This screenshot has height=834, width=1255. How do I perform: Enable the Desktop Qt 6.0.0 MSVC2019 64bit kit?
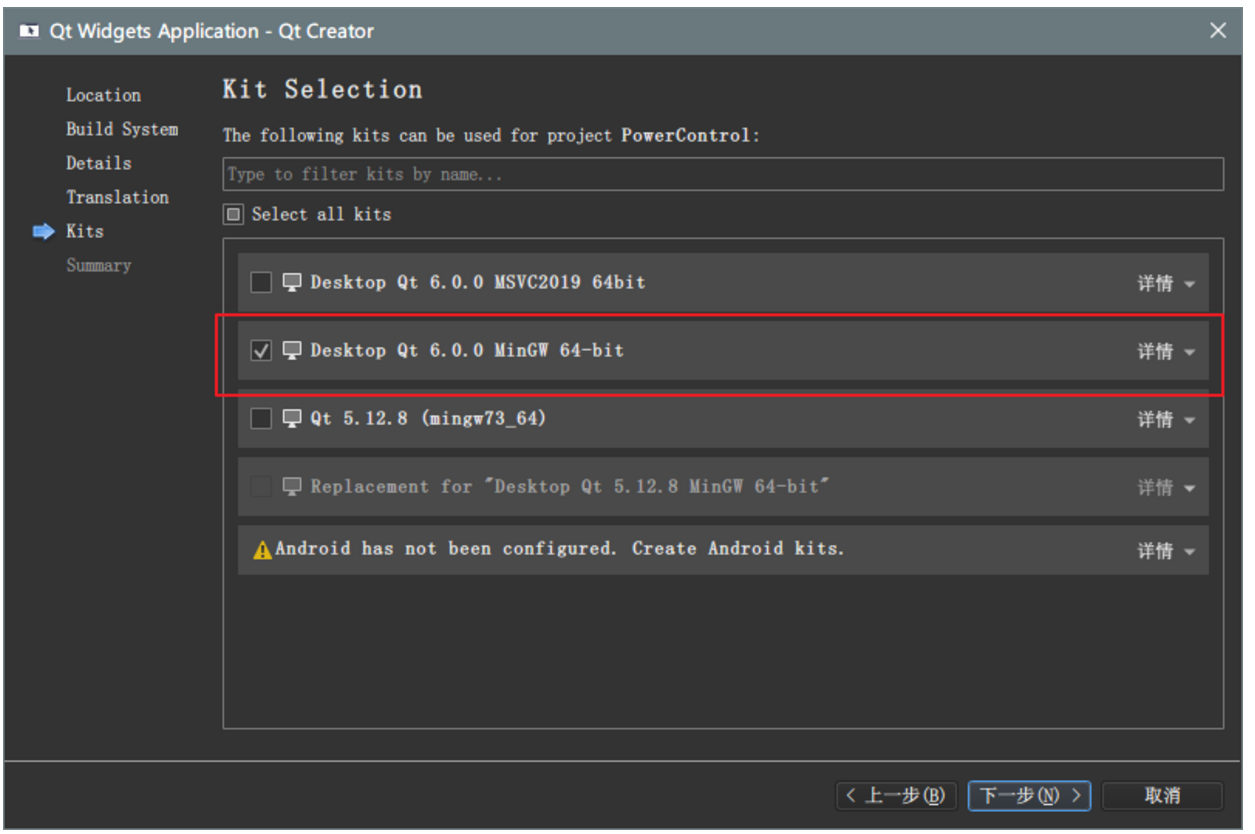pos(261,282)
